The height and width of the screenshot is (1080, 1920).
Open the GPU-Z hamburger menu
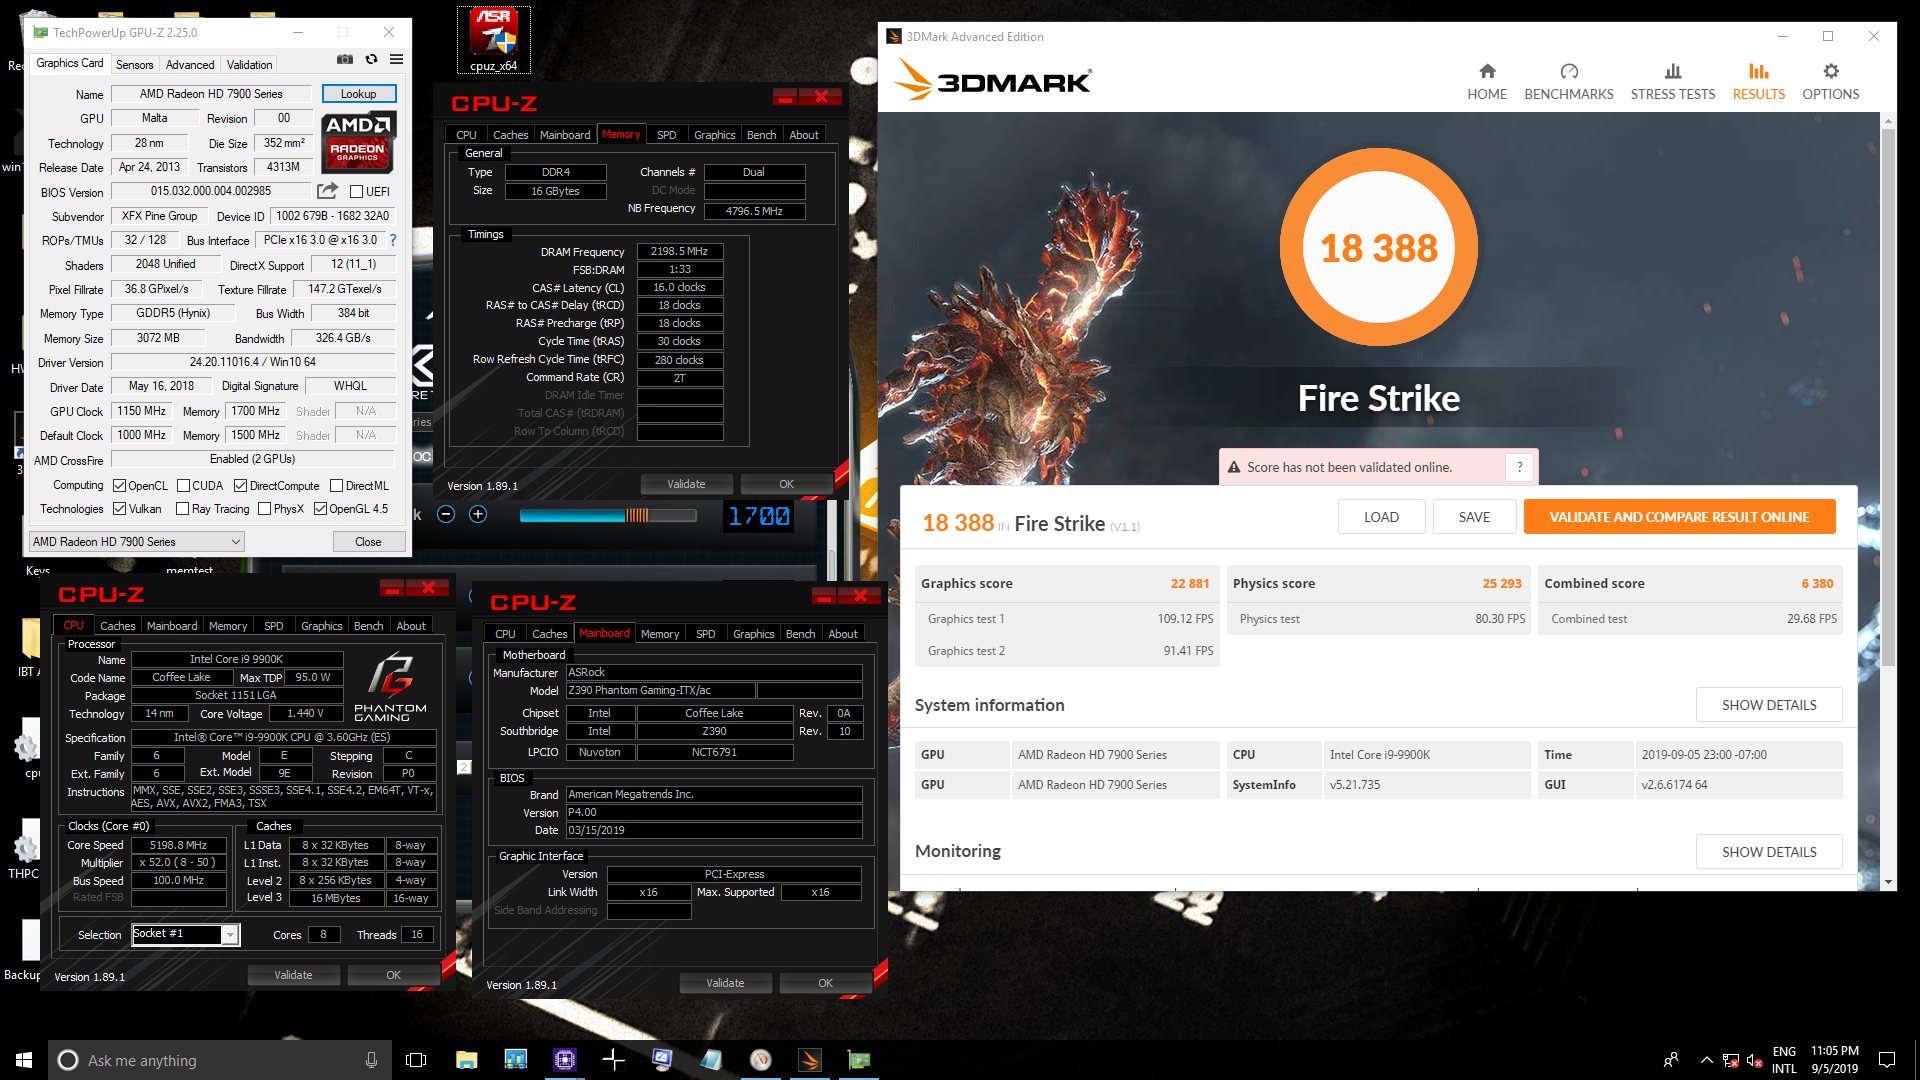coord(396,60)
